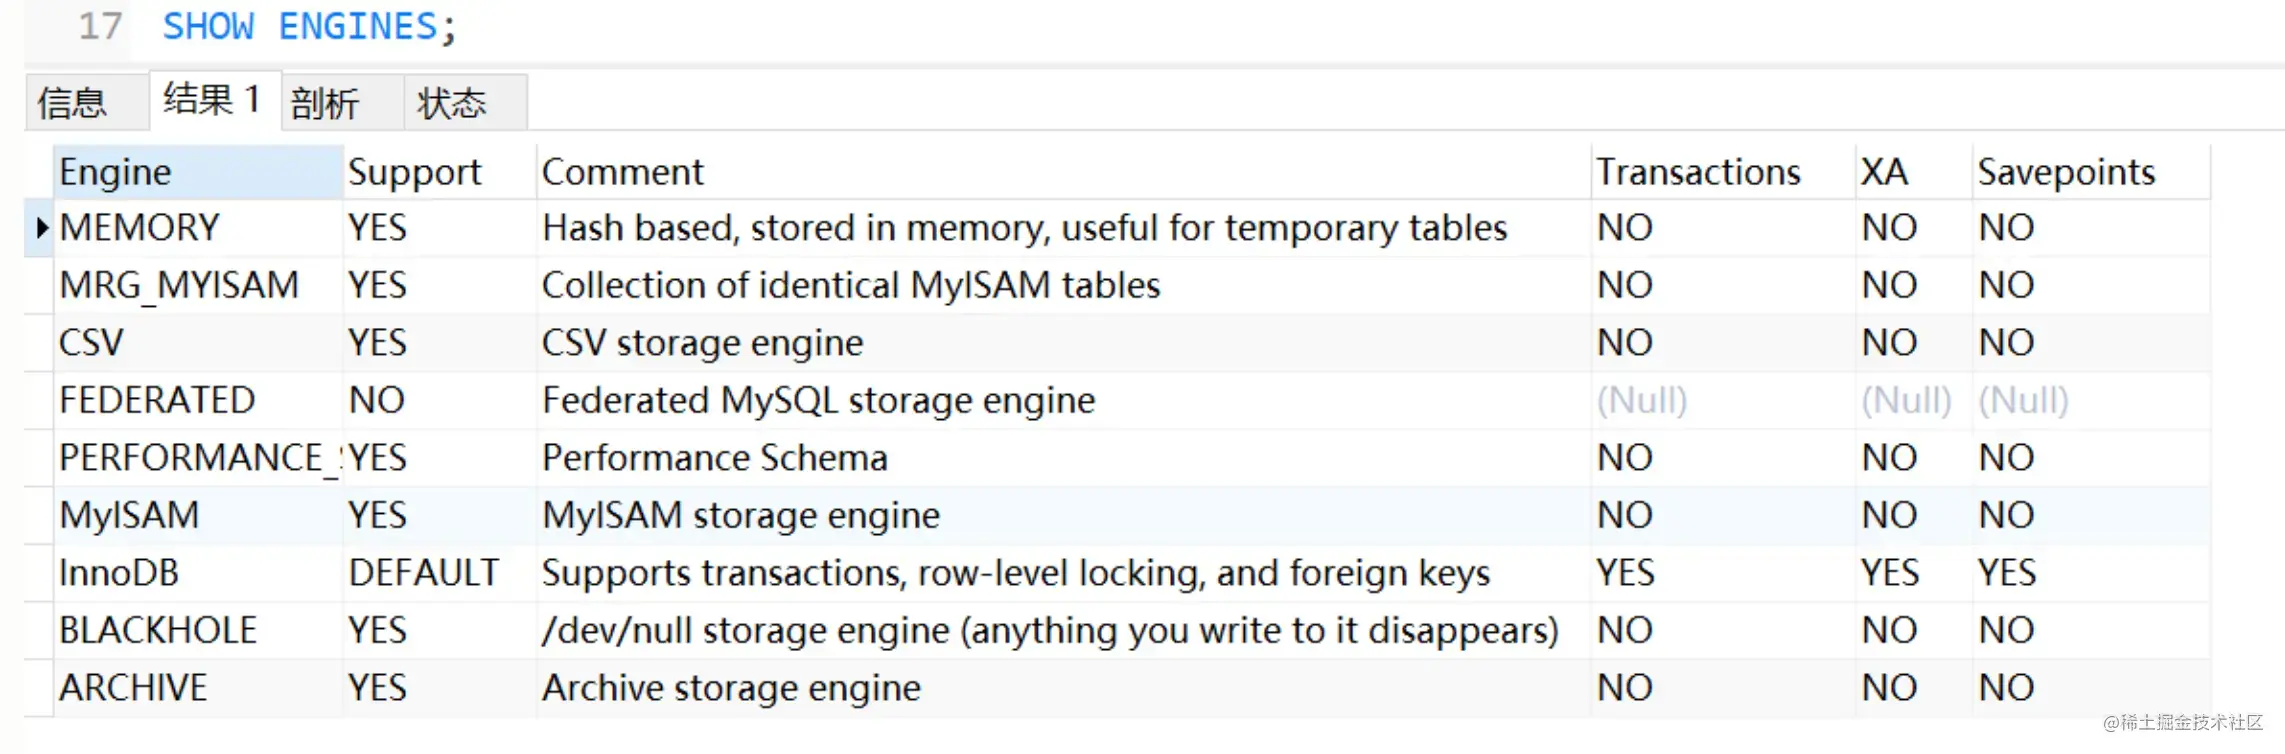Click the Transactions column header
The image size is (2285, 754).
(1698, 171)
